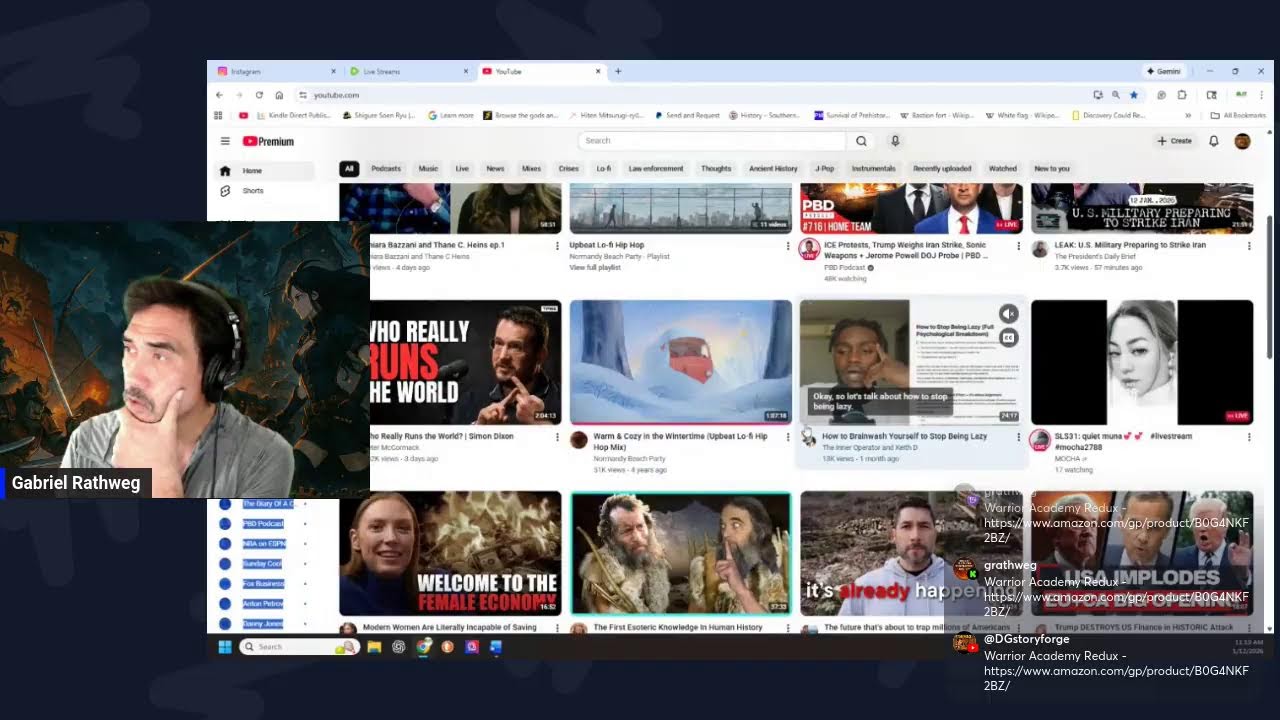1280x720 pixels.
Task: Select the Lo-fi filter chip
Action: [604, 169]
